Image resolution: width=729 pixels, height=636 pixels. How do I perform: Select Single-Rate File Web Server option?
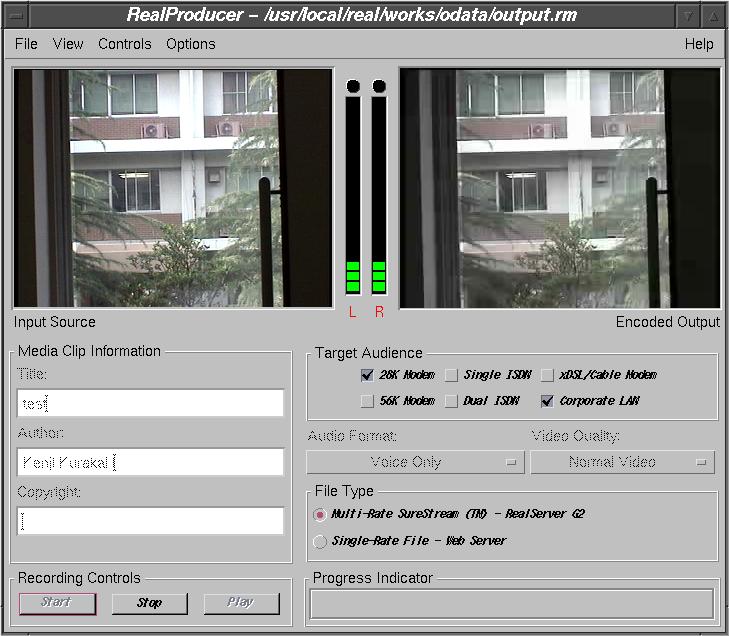pyautogui.click(x=319, y=542)
